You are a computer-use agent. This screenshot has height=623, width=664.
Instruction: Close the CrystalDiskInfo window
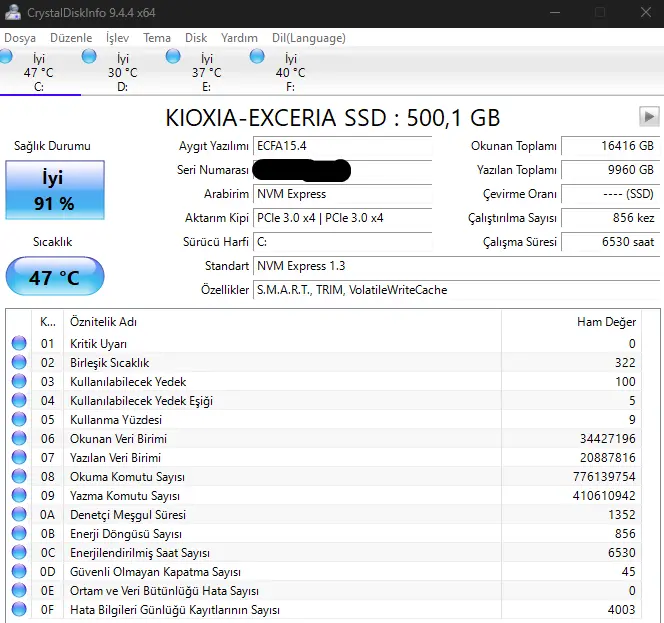[x=646, y=12]
